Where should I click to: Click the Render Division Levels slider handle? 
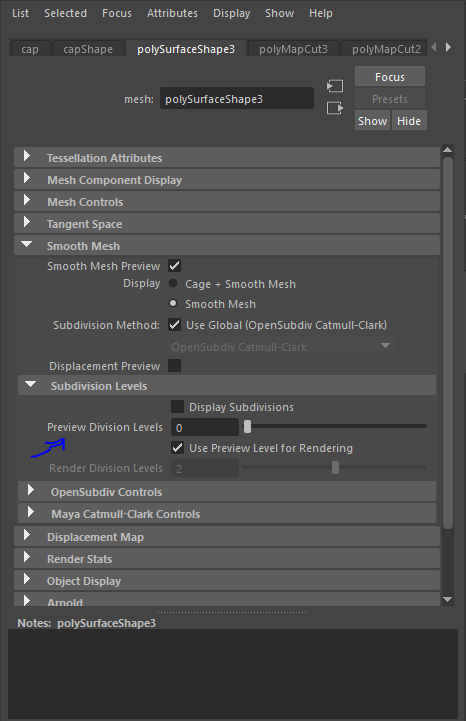click(x=335, y=468)
